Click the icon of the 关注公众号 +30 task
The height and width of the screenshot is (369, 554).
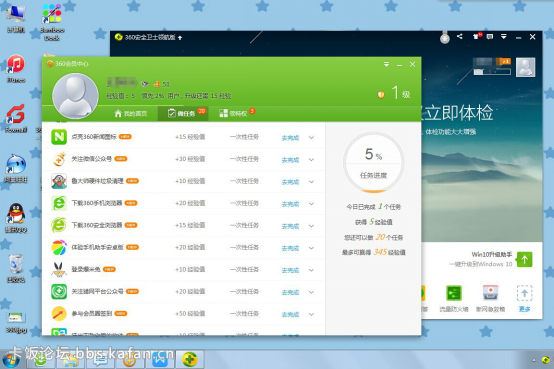(x=59, y=159)
